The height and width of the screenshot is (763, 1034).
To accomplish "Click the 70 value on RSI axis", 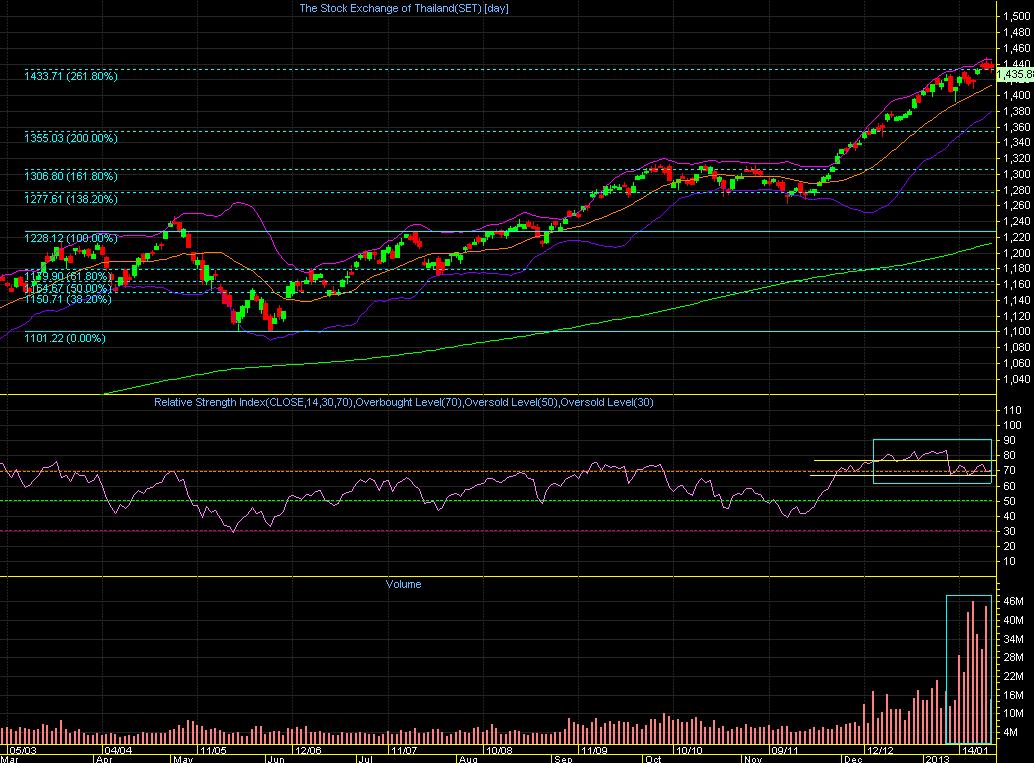I will [1009, 471].
